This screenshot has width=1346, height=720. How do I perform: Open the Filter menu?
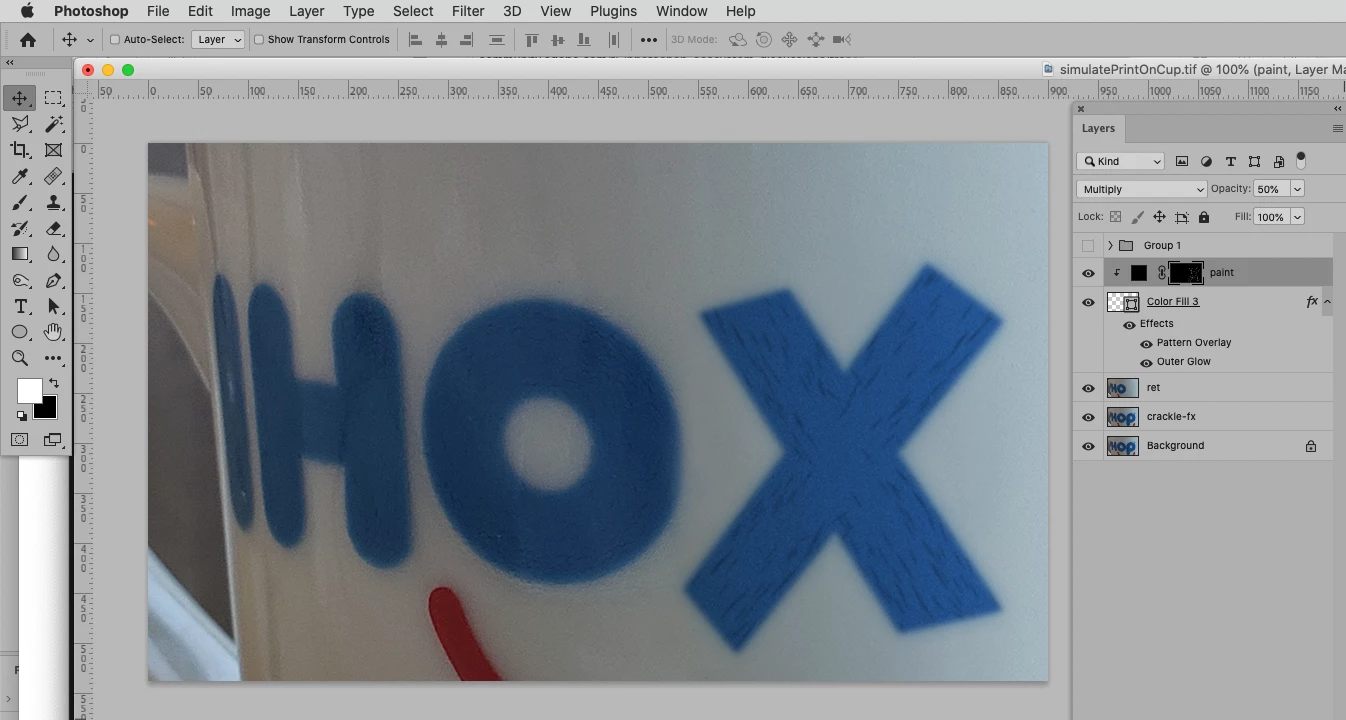point(468,11)
